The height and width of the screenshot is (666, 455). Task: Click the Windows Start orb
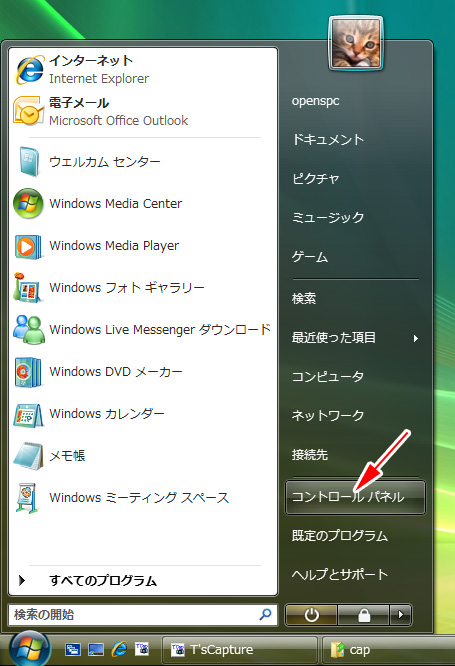click(29, 649)
